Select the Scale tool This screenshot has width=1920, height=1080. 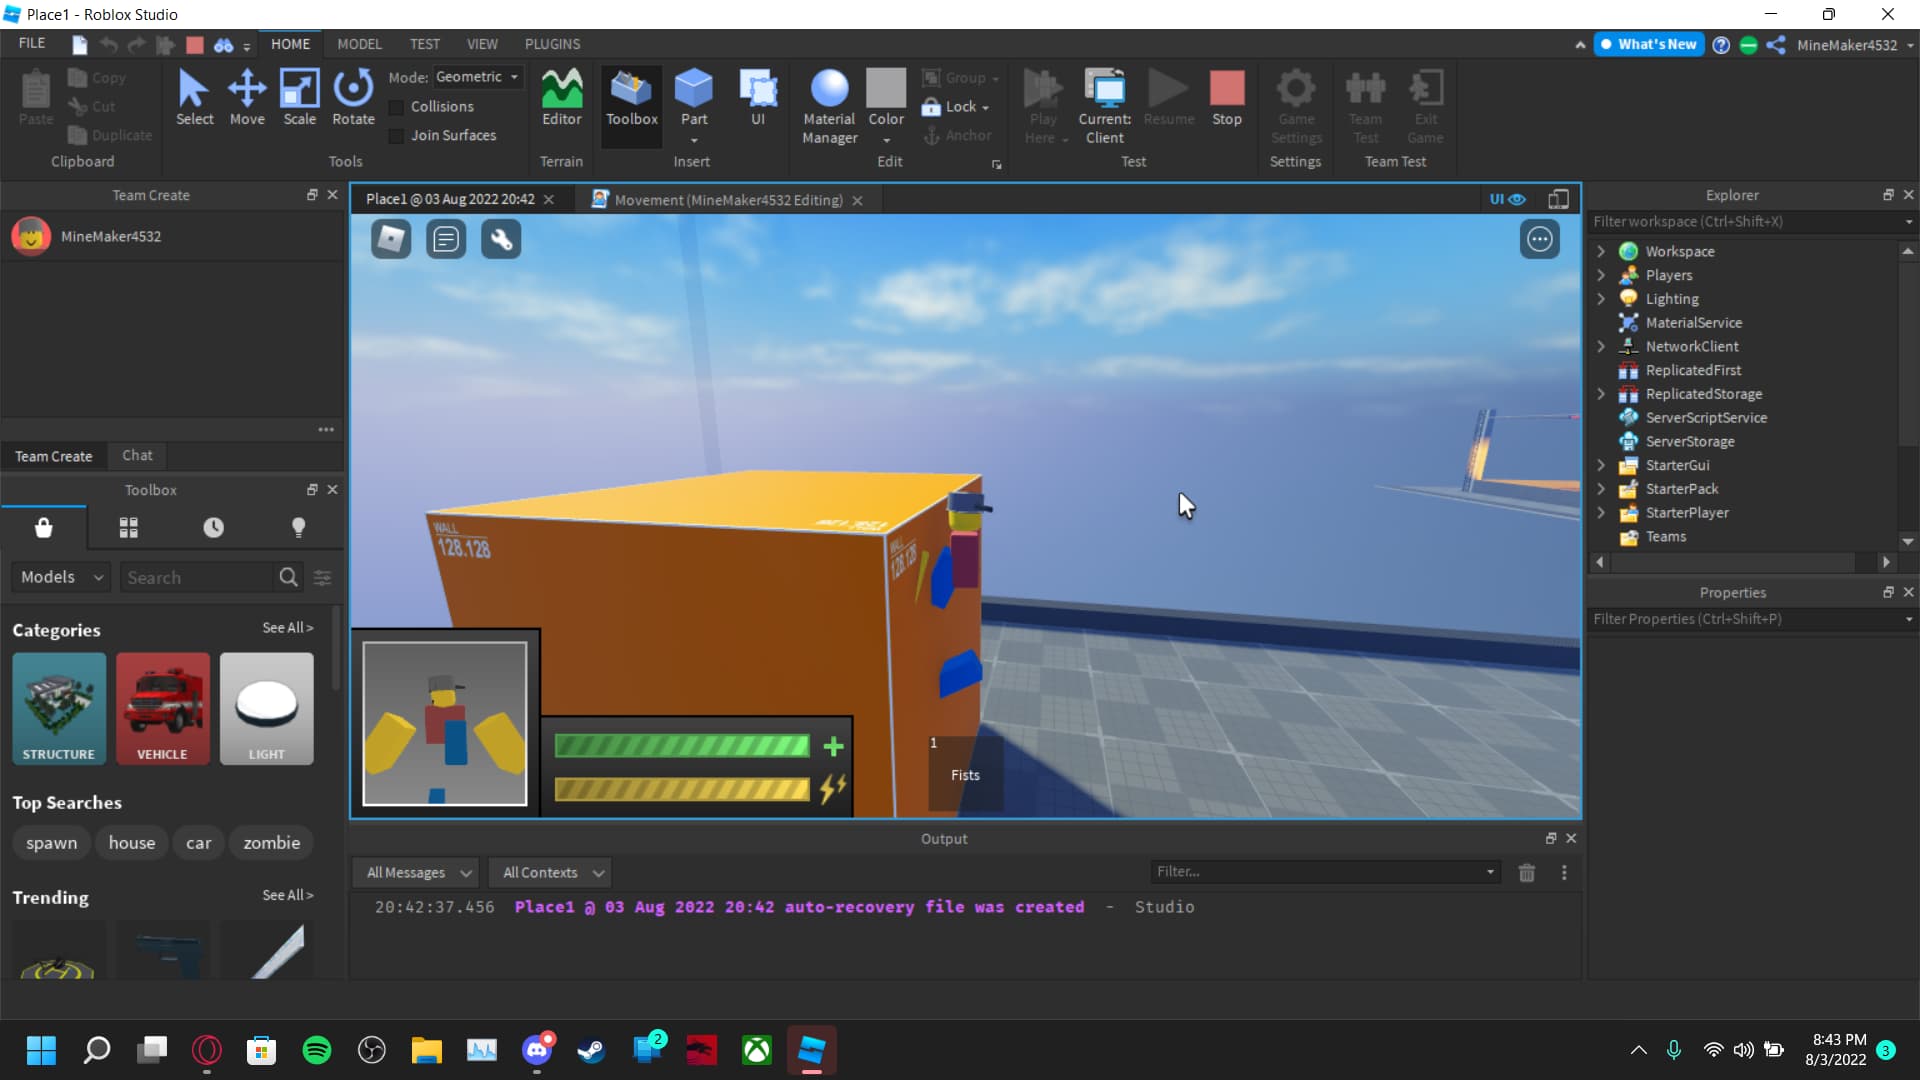click(x=299, y=98)
